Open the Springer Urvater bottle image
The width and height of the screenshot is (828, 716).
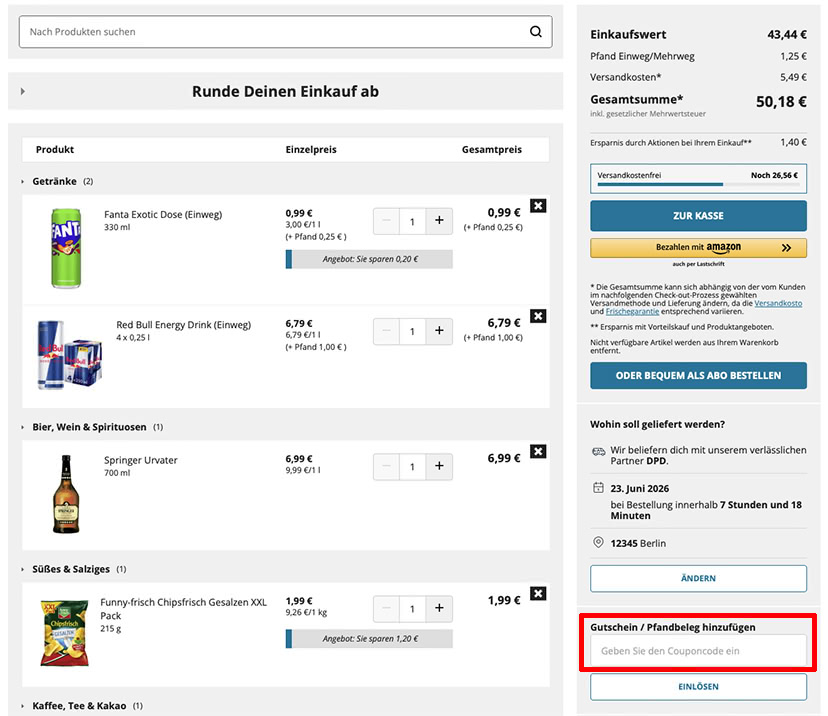[66, 494]
